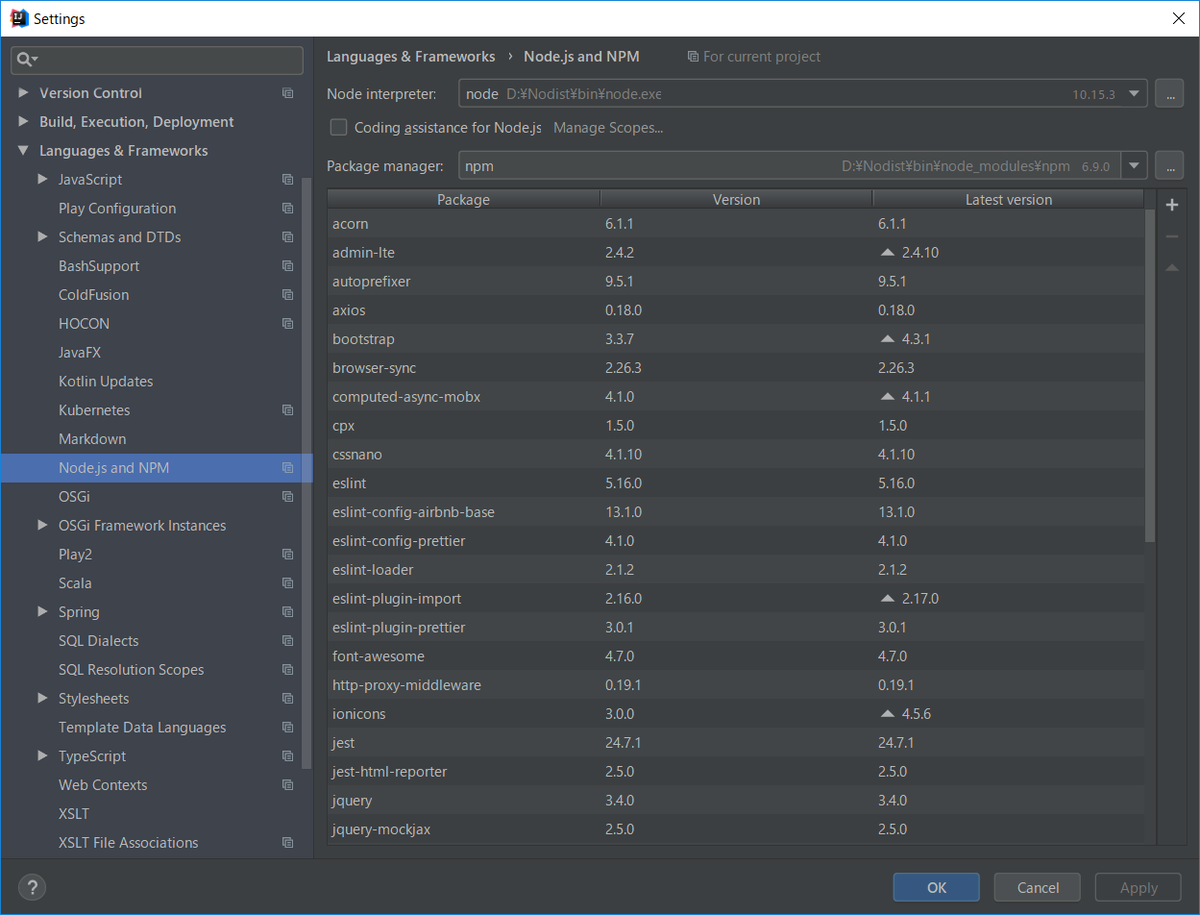Click the project copy icon beside Play2
This screenshot has width=1200, height=915.
click(288, 554)
